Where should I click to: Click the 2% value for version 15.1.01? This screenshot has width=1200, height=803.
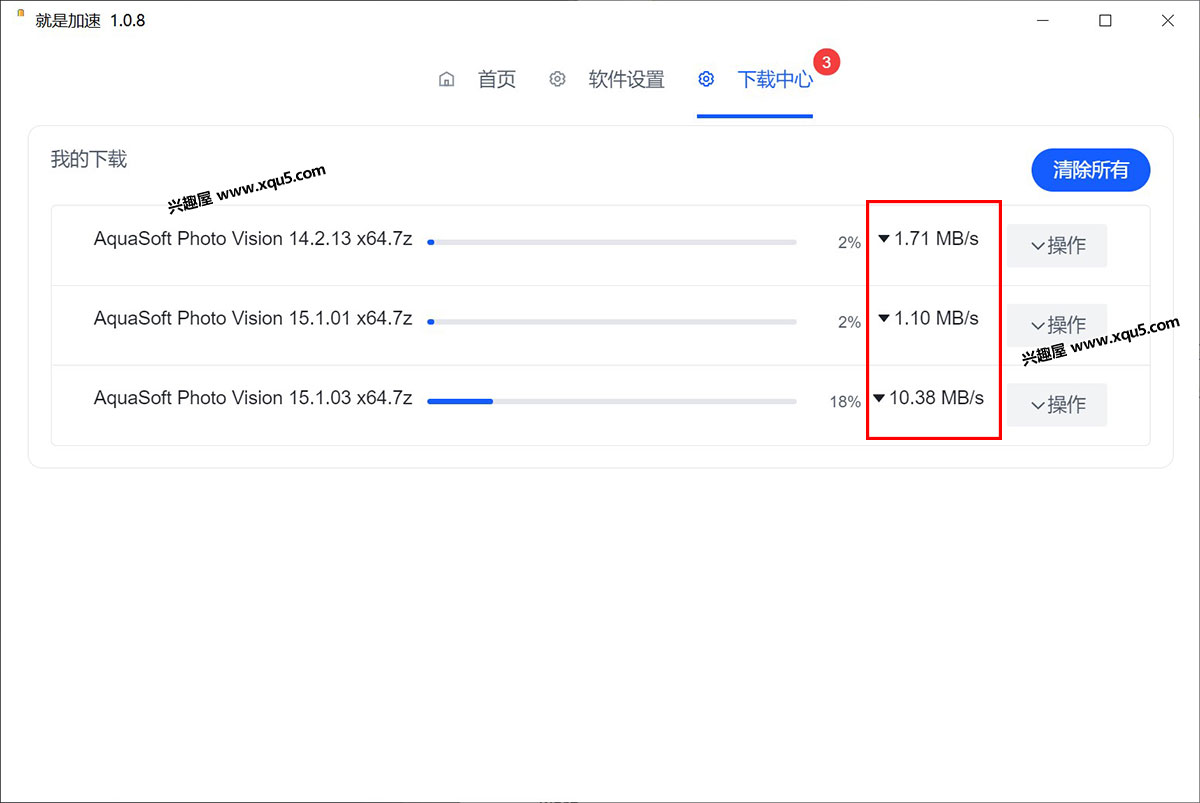(849, 322)
